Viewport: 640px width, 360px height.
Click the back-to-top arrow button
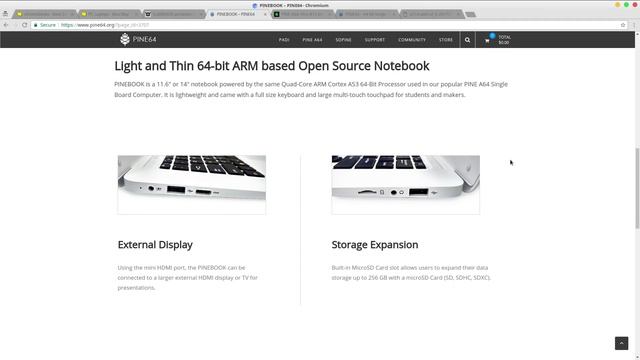pyautogui.click(x=621, y=343)
